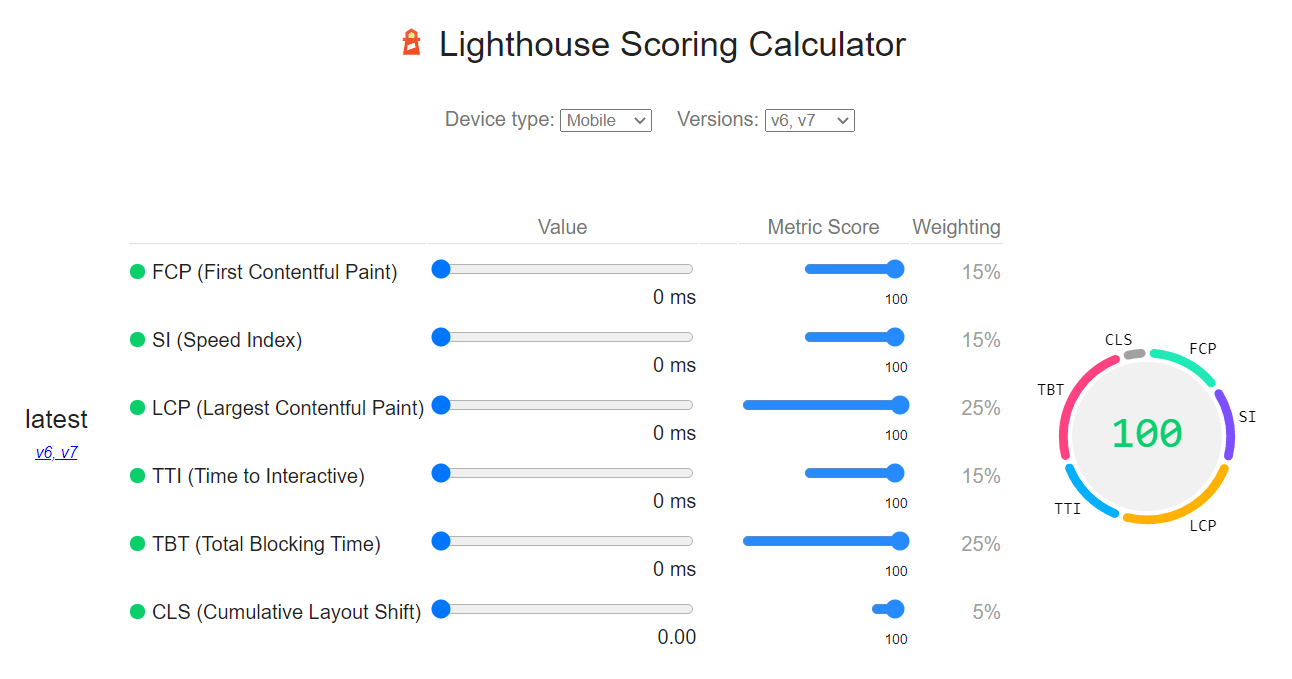This screenshot has width=1292, height=679.
Task: Click the lighthouse icon in the page title
Action: [x=411, y=43]
